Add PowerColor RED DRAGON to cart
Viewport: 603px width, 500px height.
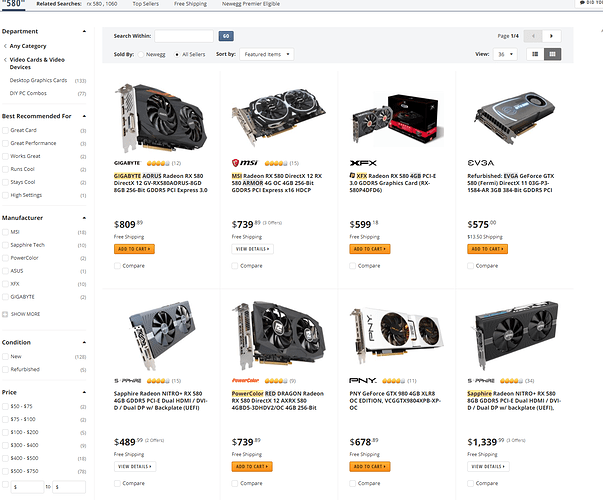pos(252,467)
